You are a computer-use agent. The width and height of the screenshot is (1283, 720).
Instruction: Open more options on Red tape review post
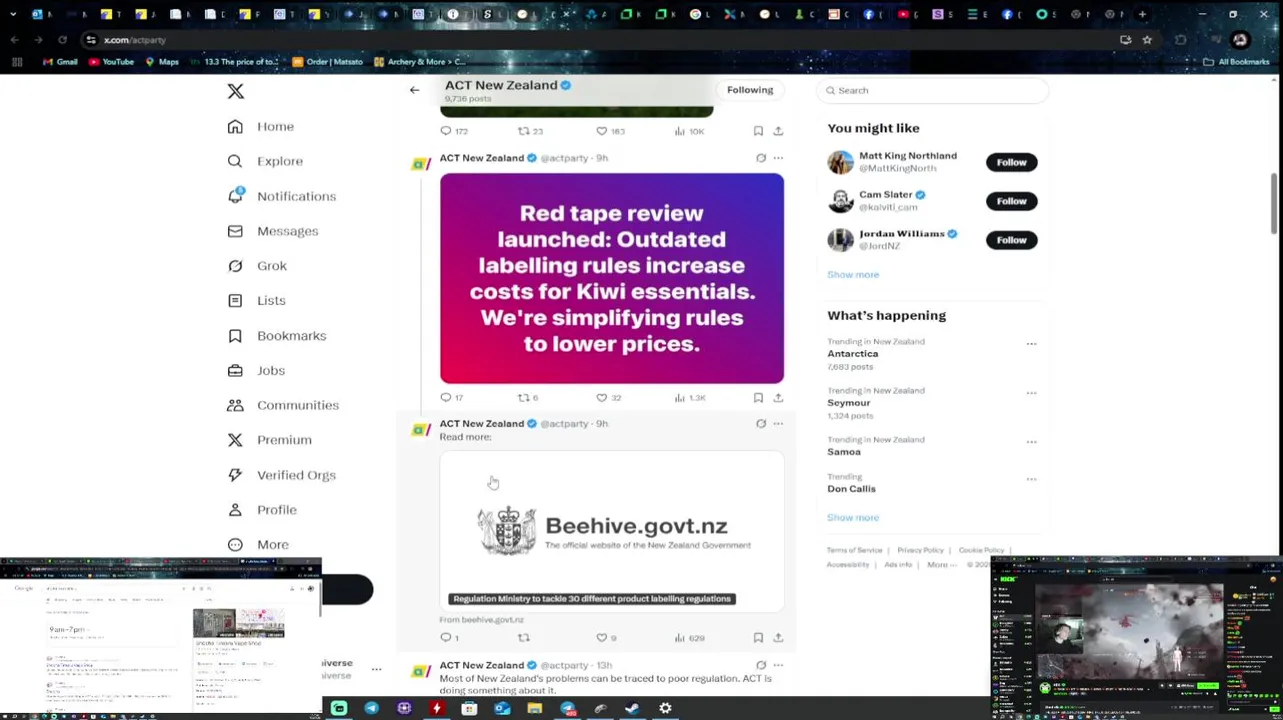(778, 158)
